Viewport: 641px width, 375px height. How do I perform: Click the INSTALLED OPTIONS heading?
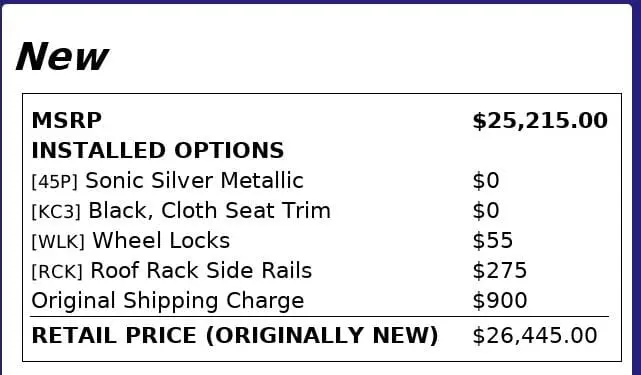(157, 150)
